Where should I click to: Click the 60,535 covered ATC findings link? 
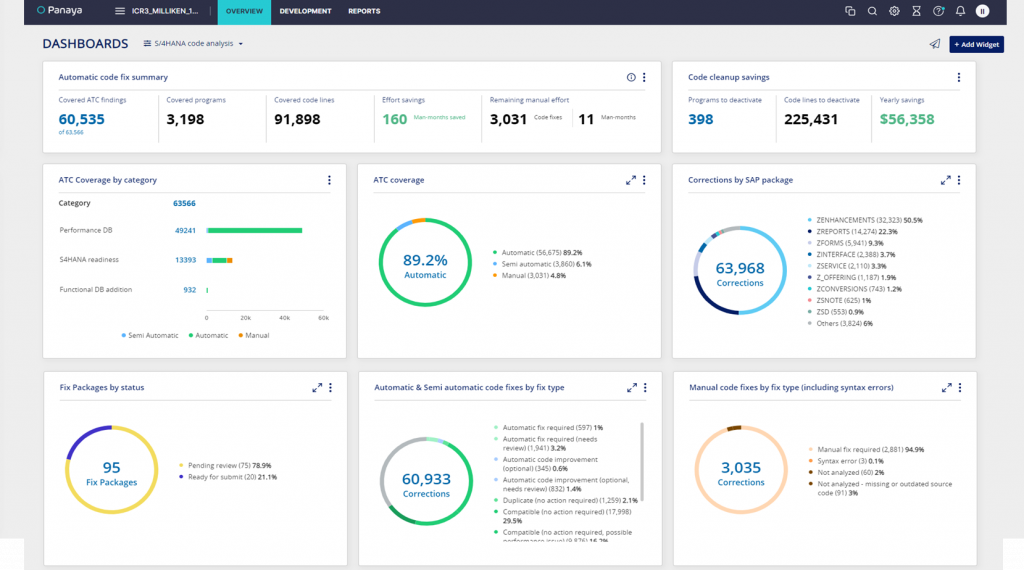(81, 119)
